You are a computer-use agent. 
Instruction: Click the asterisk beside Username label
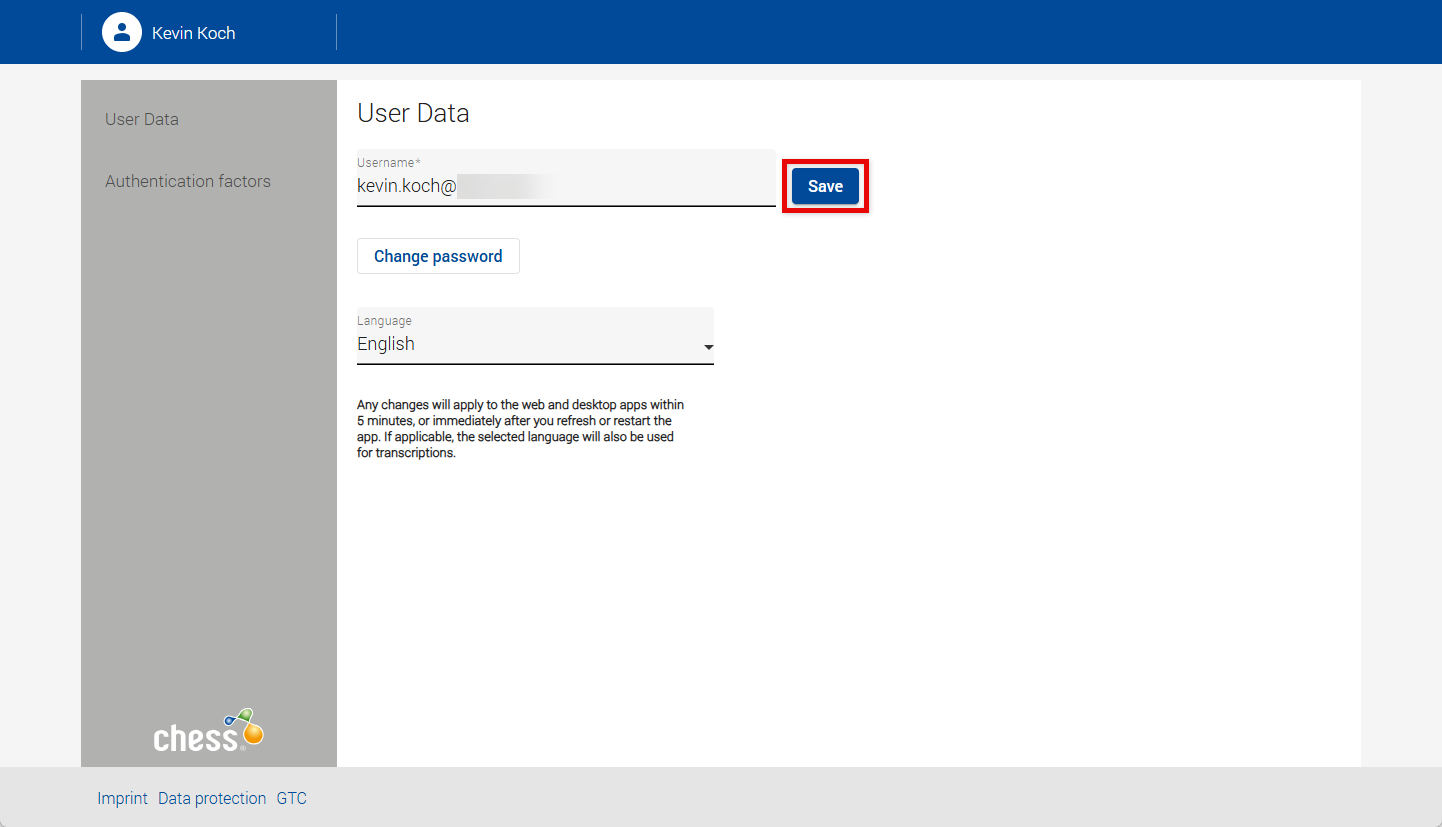point(418,162)
